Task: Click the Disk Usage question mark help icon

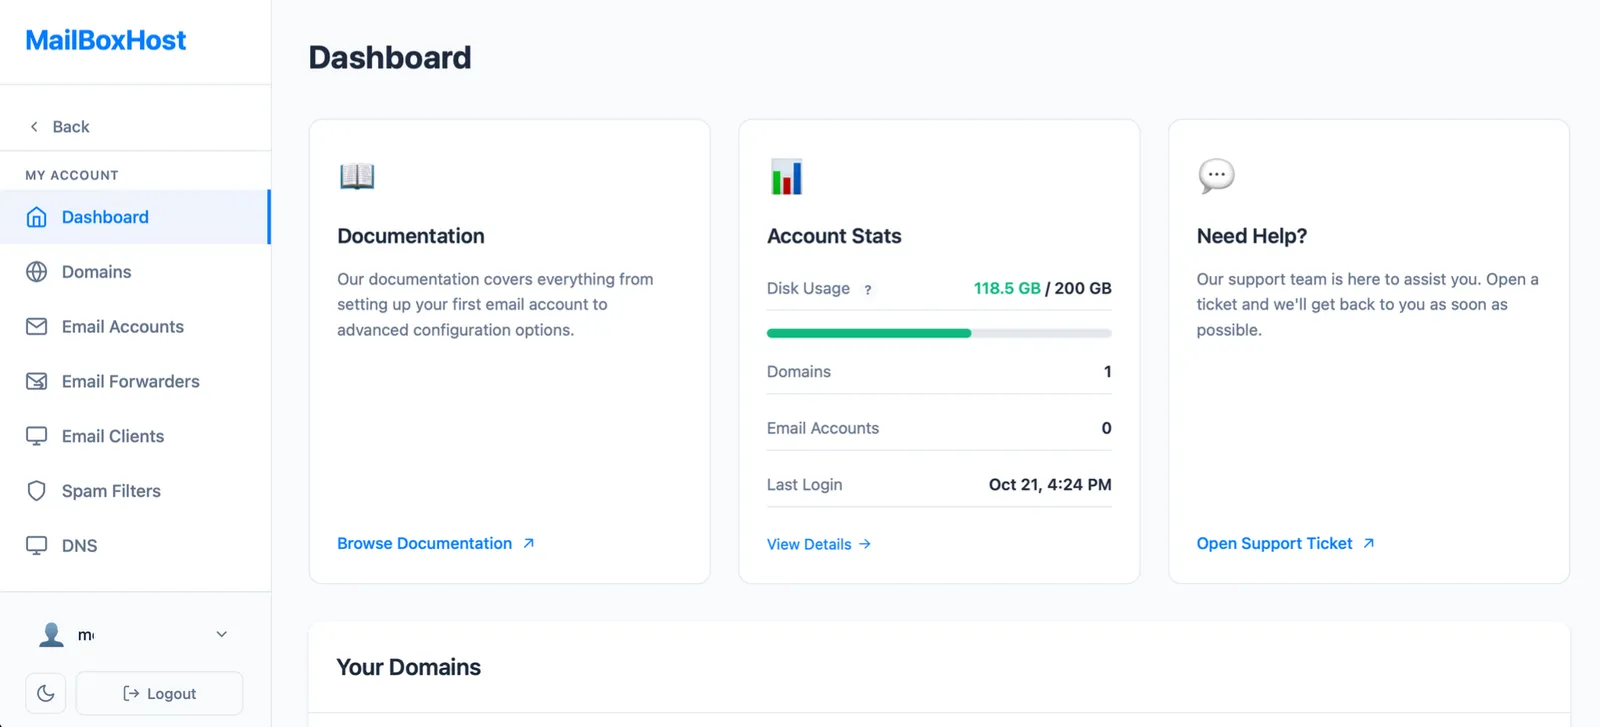Action: pyautogui.click(x=868, y=290)
